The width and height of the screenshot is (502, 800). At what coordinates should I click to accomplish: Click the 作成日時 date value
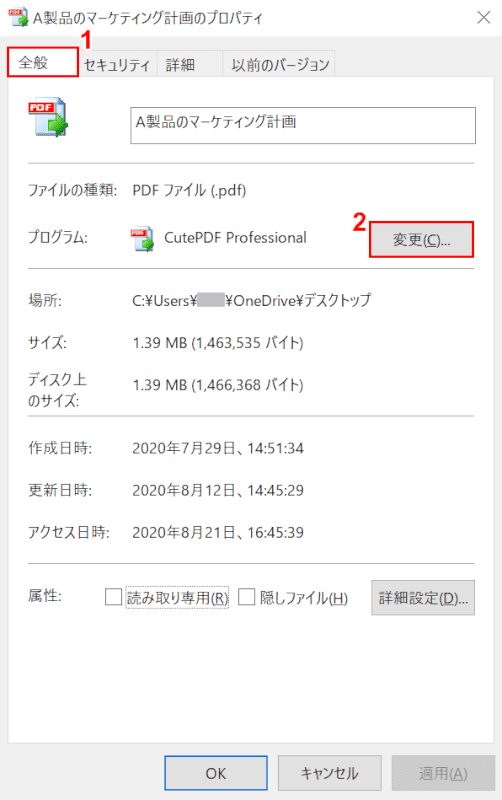[x=218, y=448]
